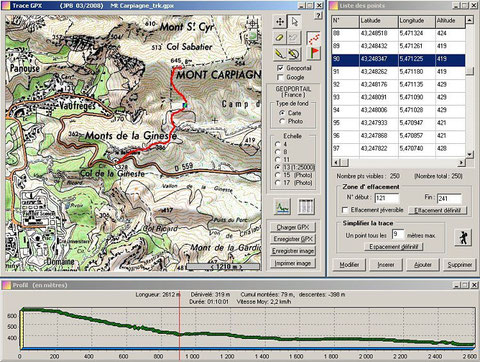The width and height of the screenshot is (480, 362).
Task: Click the Enregistrer image button
Action: pyautogui.click(x=293, y=251)
